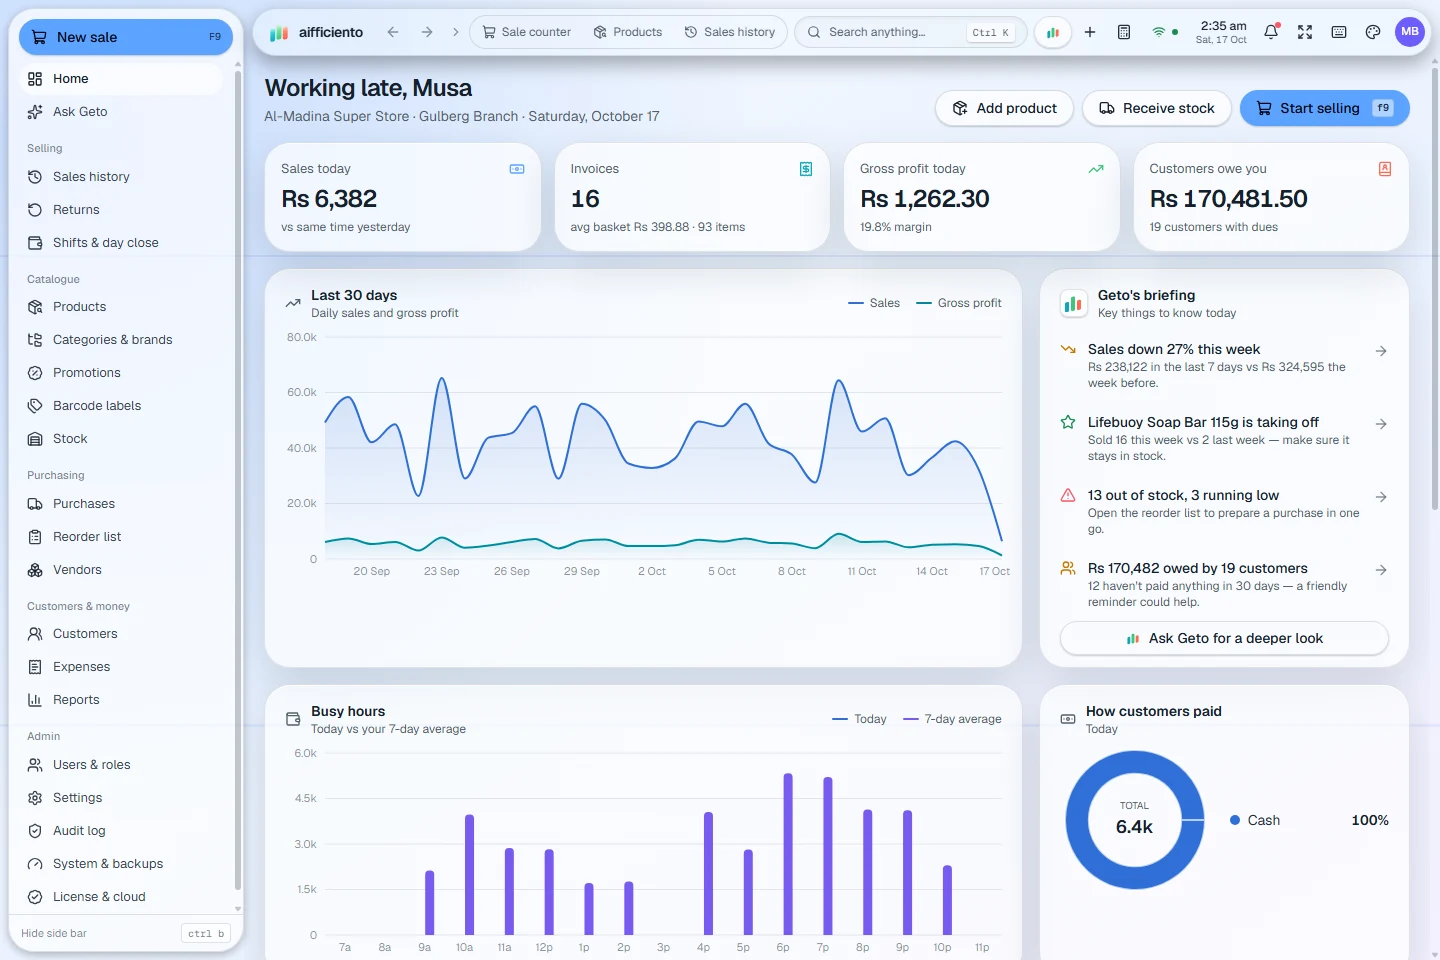
Task: Toggle fullscreen mode icon
Action: [x=1305, y=32]
